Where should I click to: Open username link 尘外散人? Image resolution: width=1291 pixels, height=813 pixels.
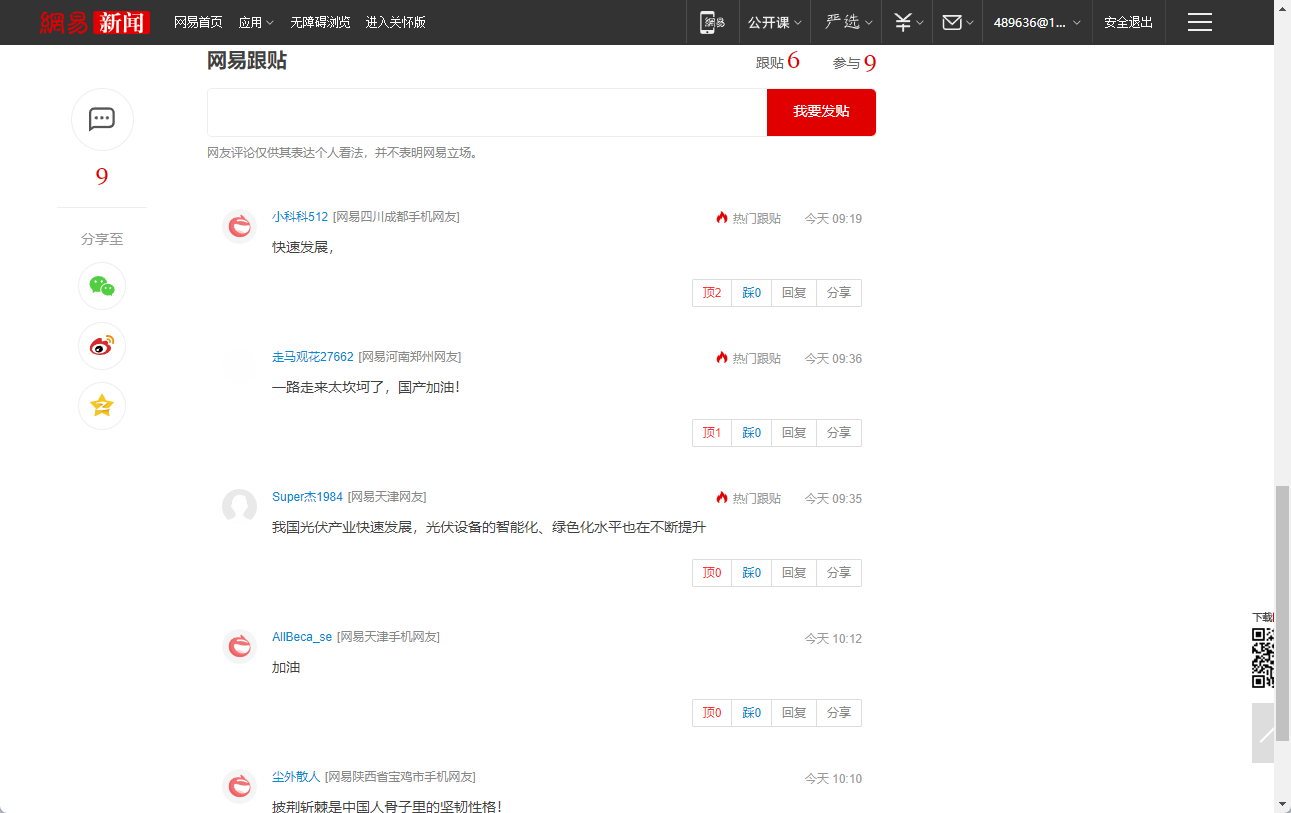[x=296, y=777]
